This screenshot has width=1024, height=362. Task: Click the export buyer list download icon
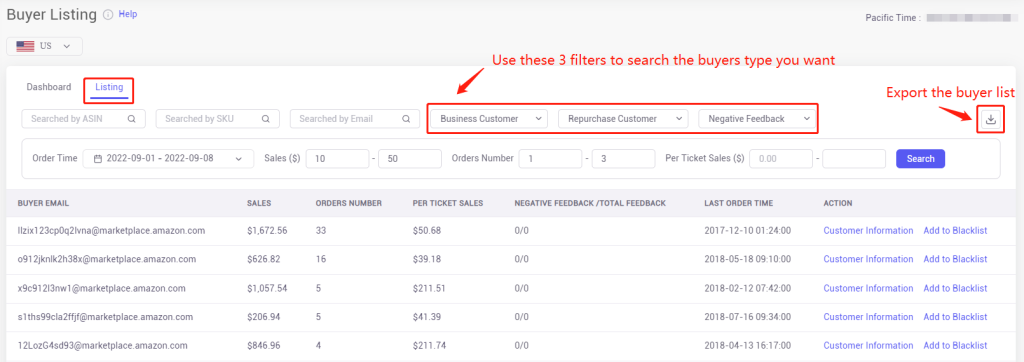pyautogui.click(x=991, y=119)
